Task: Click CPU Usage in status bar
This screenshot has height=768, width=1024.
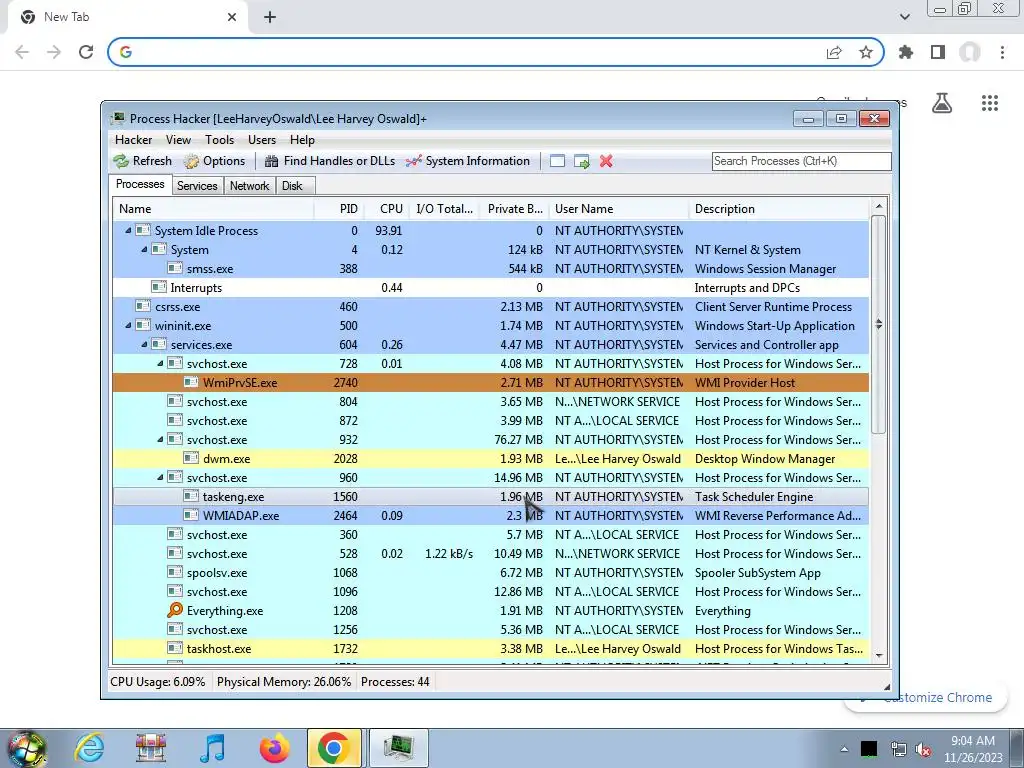Action: pos(157,682)
